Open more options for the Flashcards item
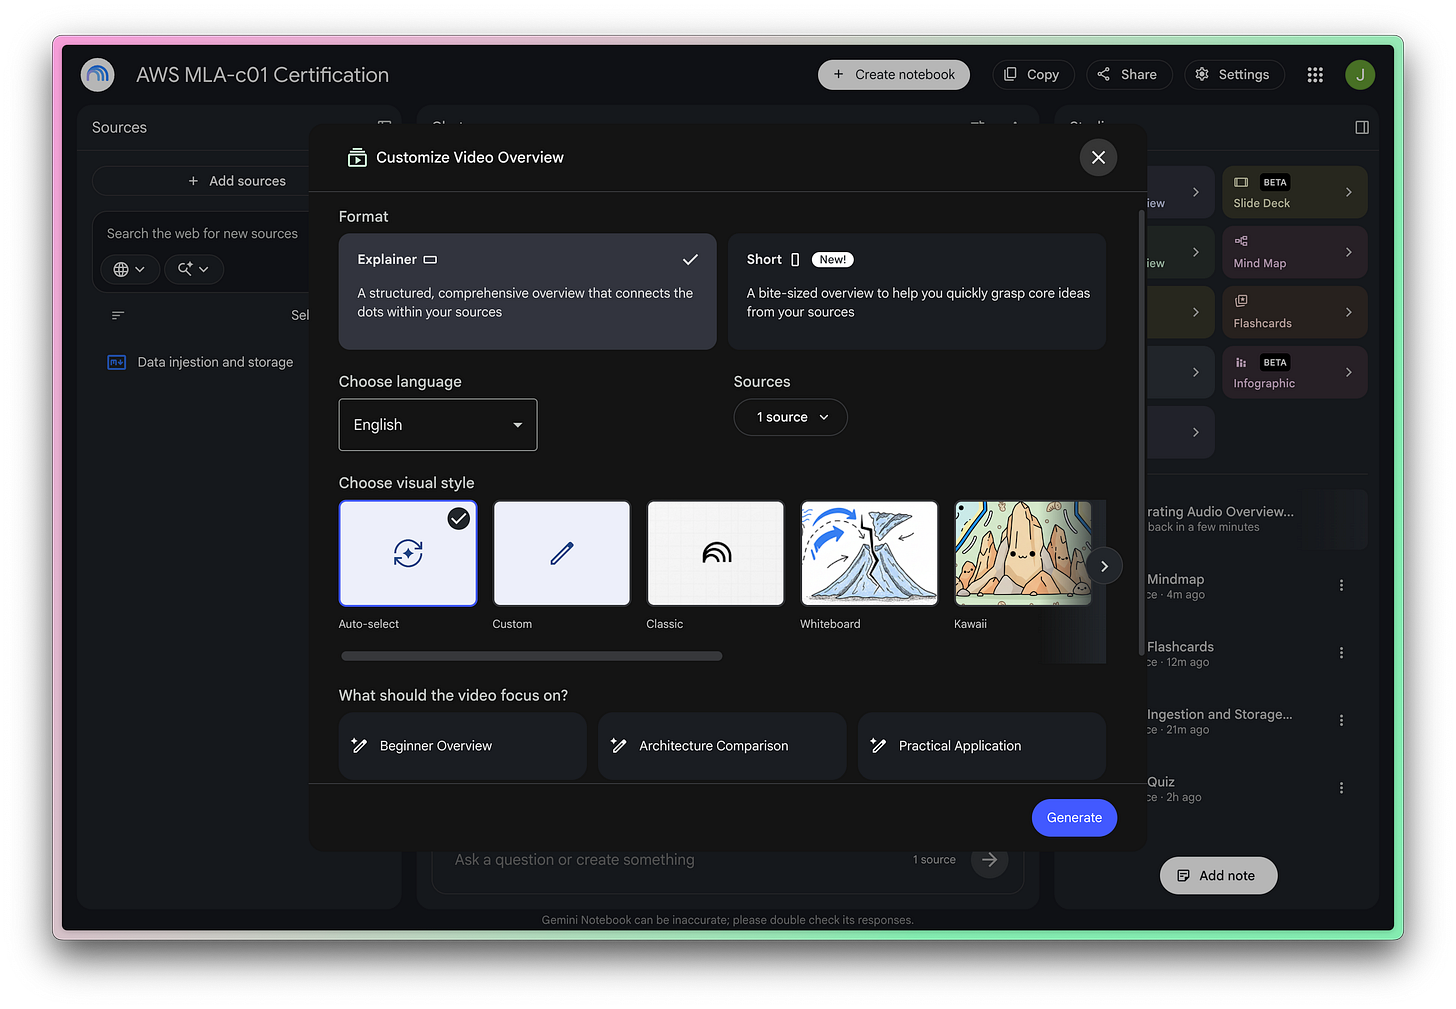The height and width of the screenshot is (1009, 1456). tap(1341, 653)
